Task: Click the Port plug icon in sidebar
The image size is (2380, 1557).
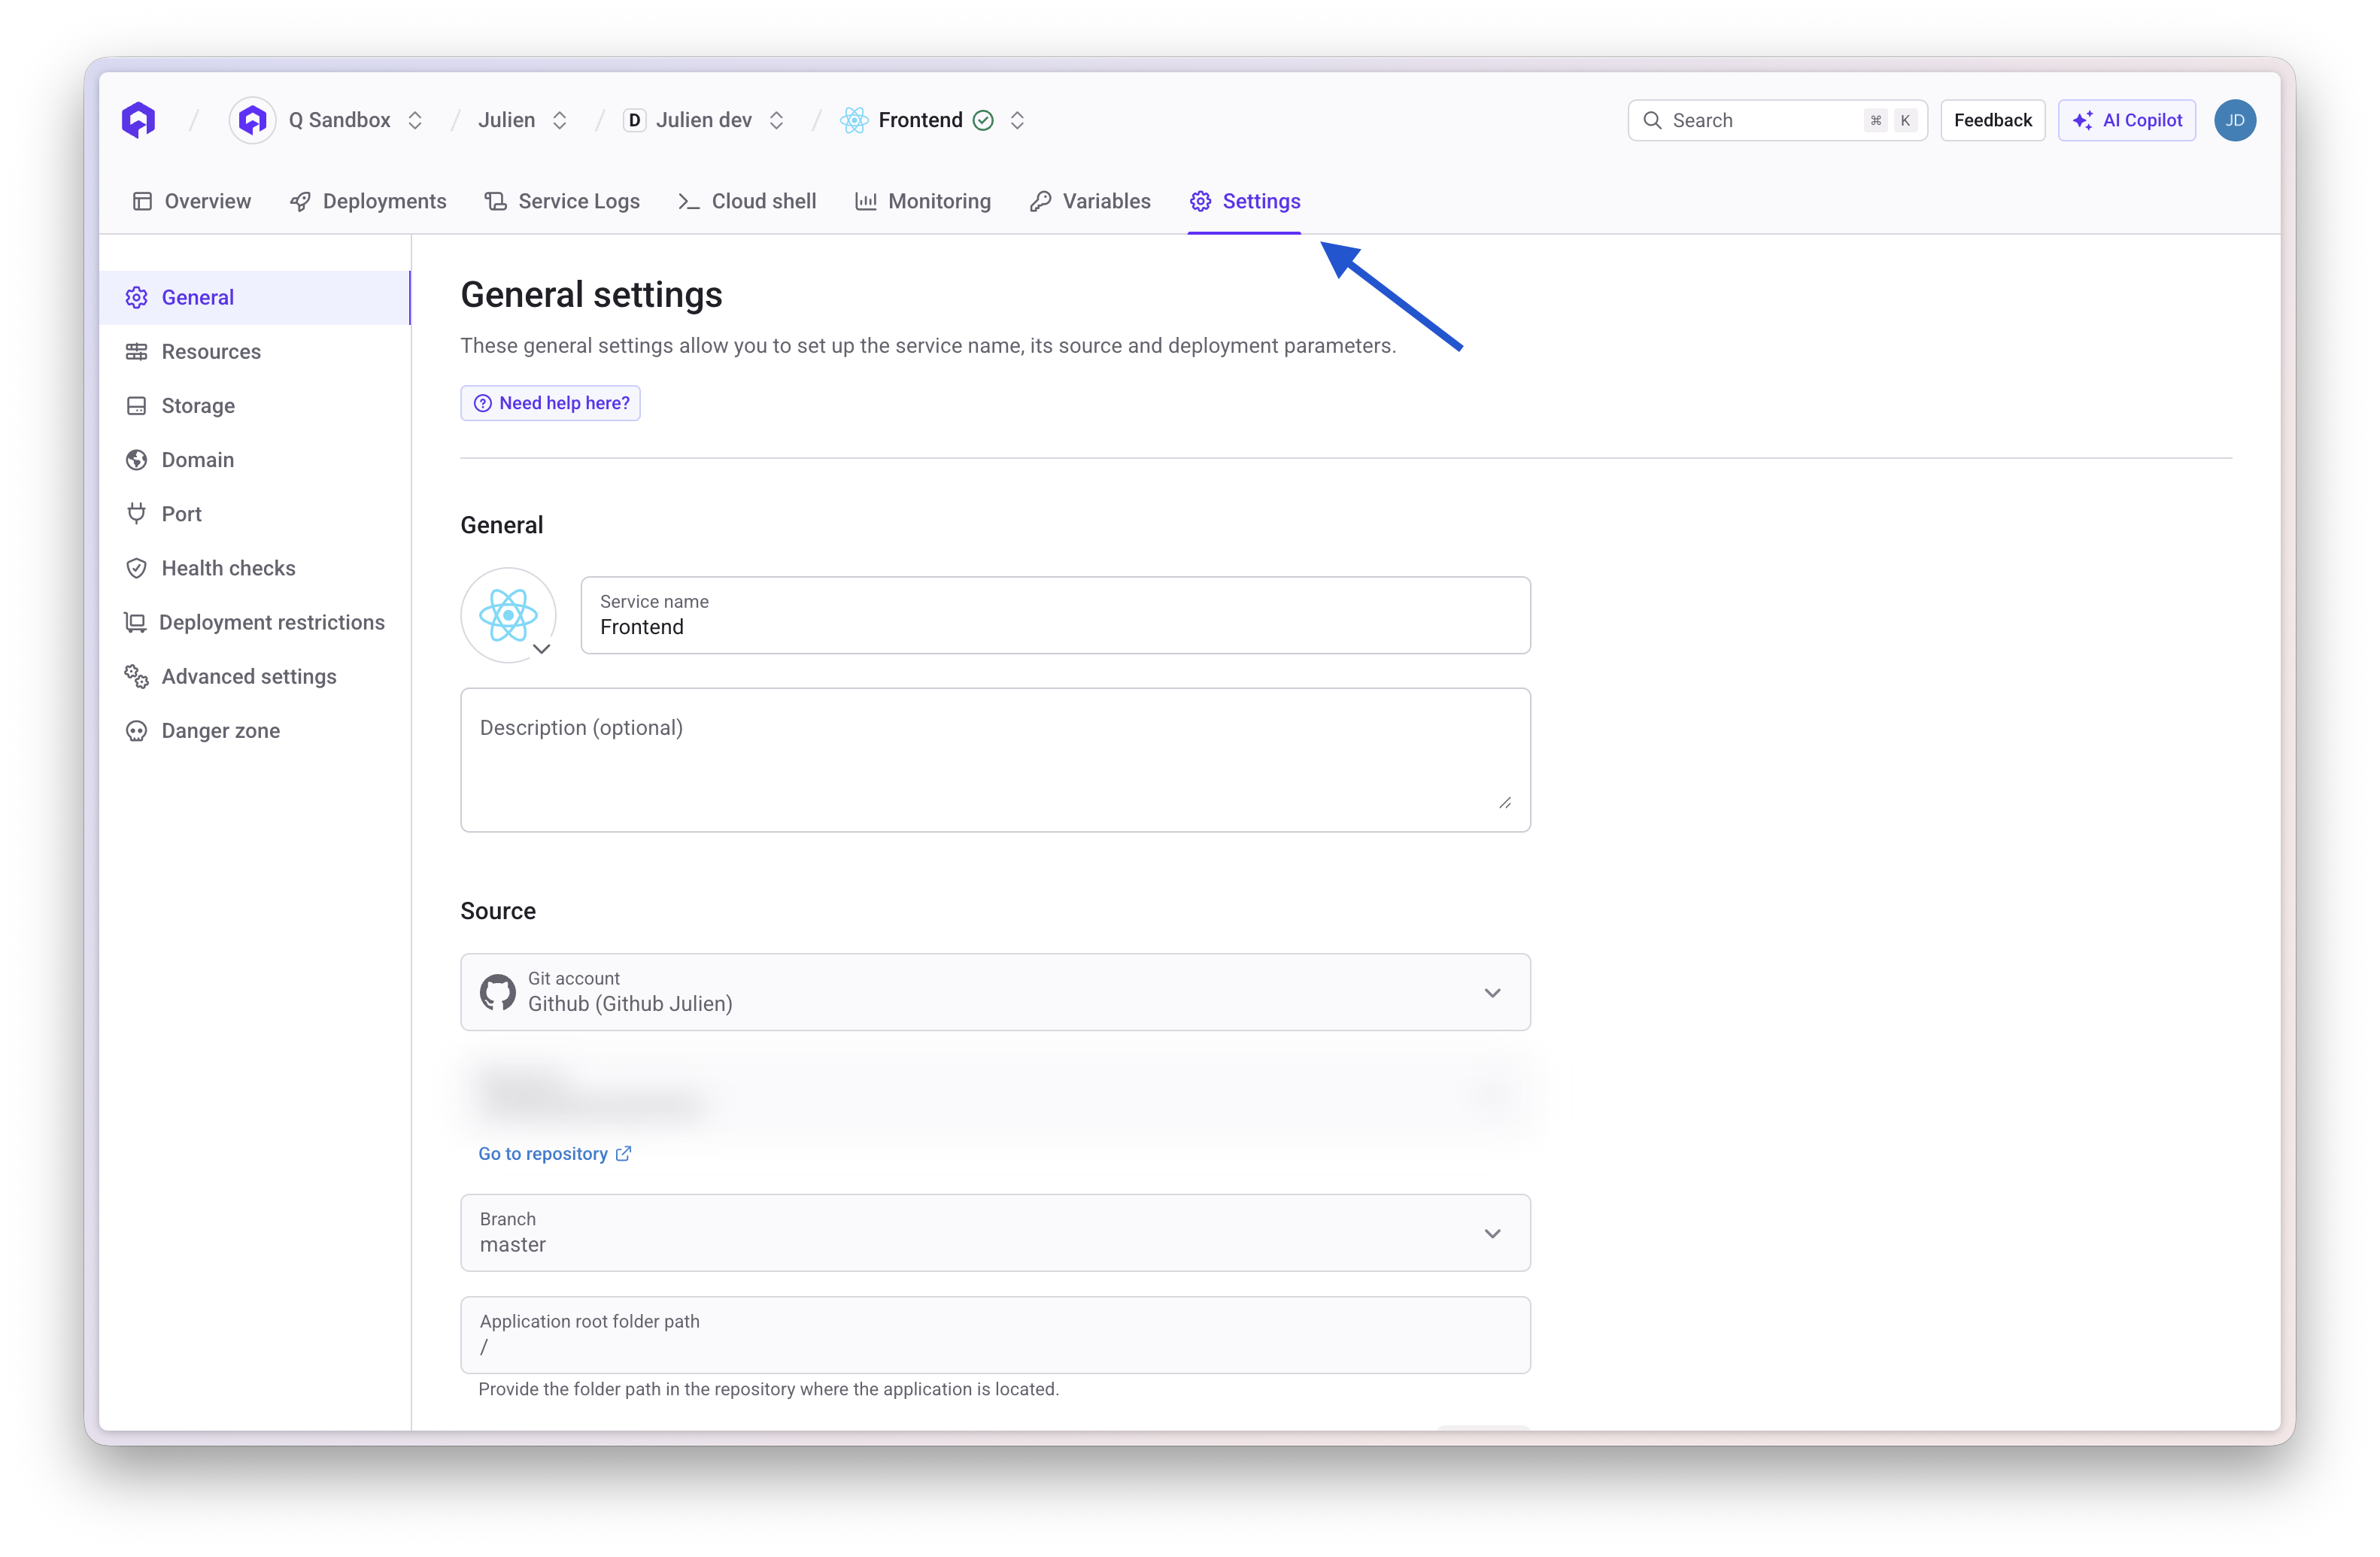Action: [x=136, y=513]
